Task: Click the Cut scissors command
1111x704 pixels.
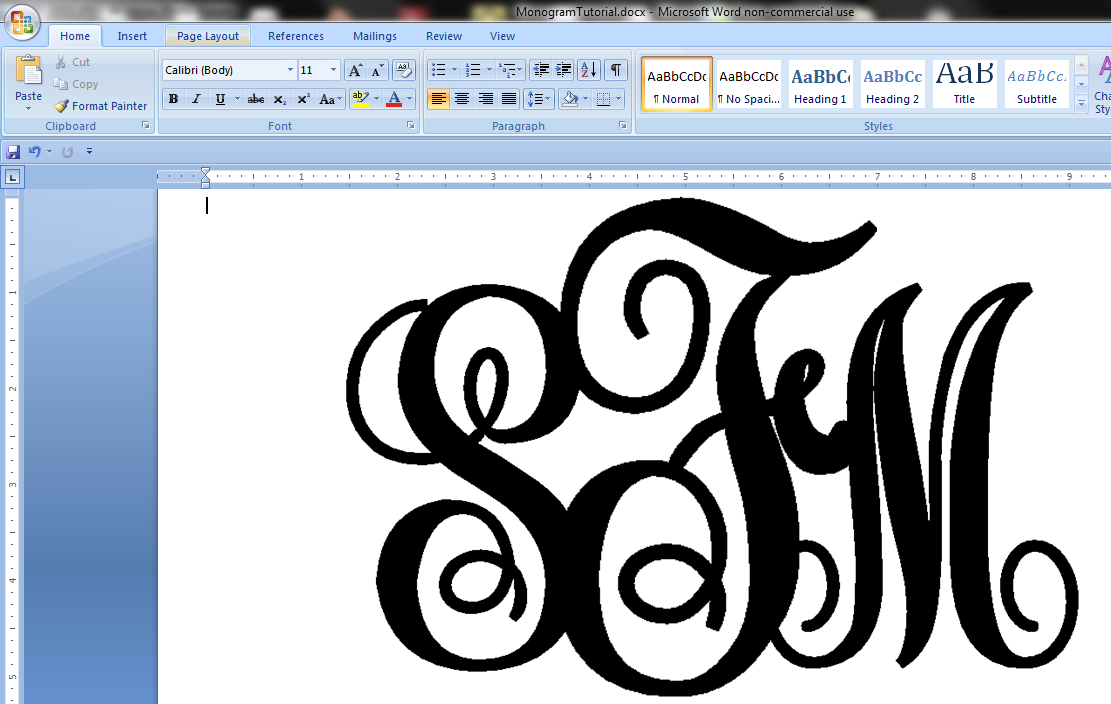Action: tap(72, 62)
